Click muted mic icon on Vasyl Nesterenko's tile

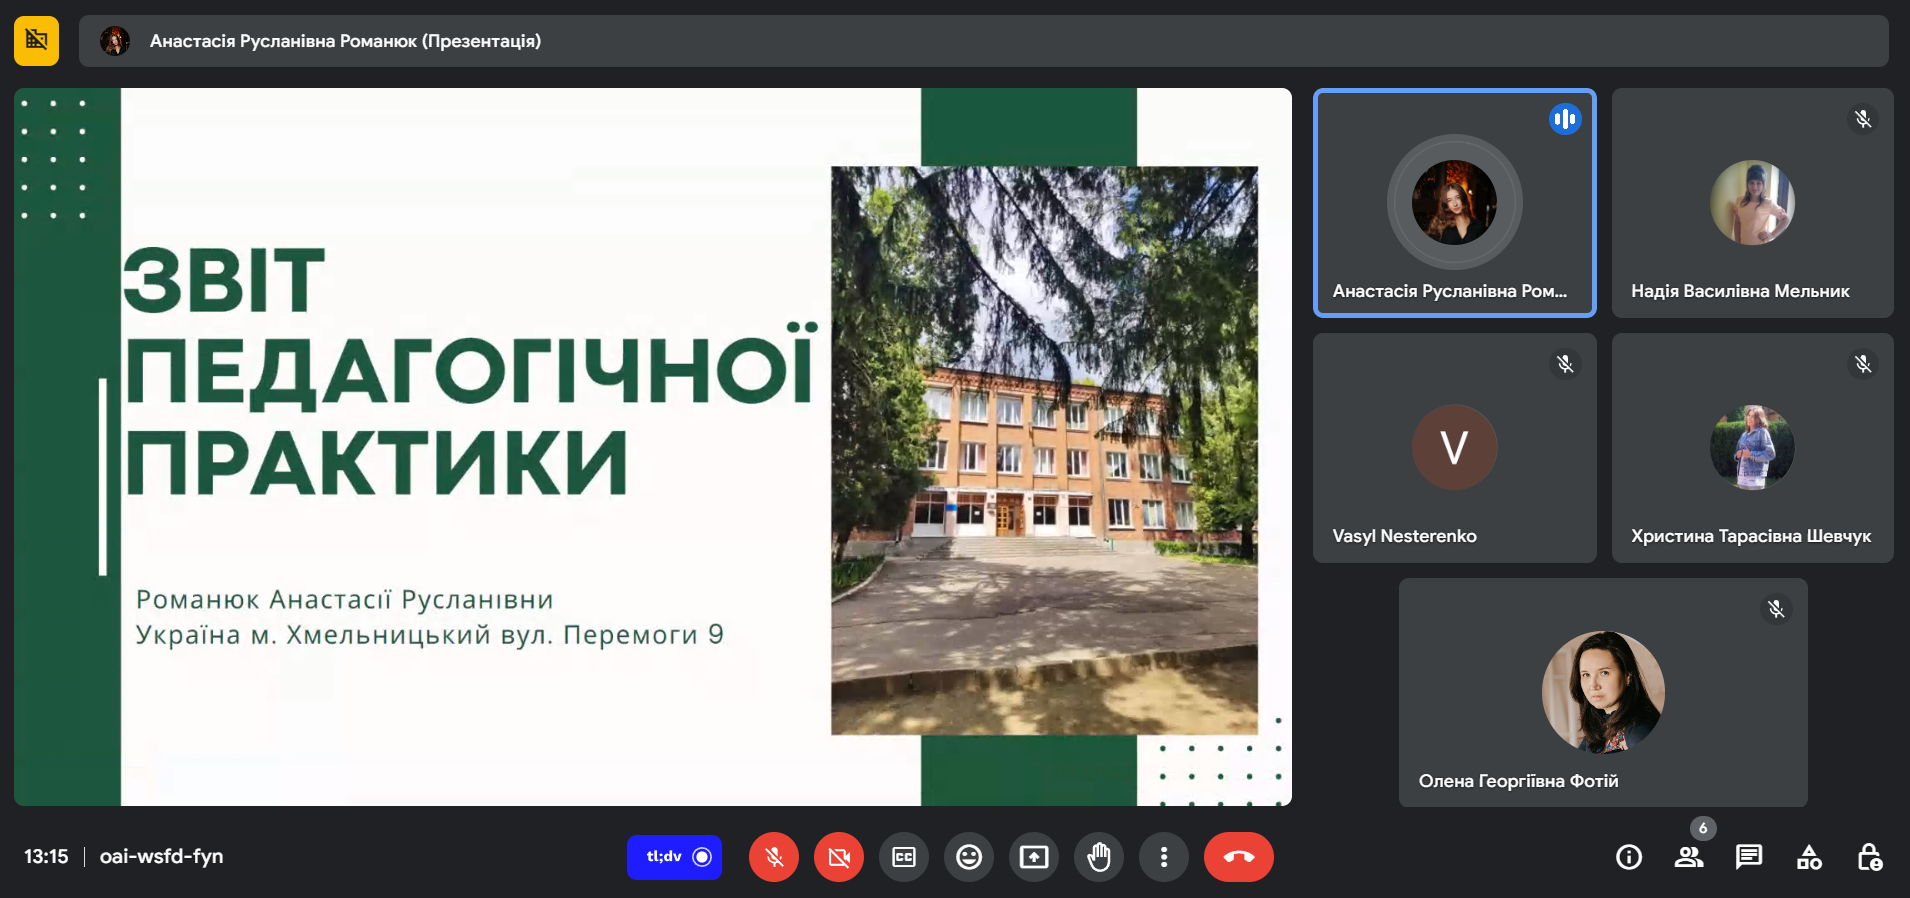coord(1565,364)
